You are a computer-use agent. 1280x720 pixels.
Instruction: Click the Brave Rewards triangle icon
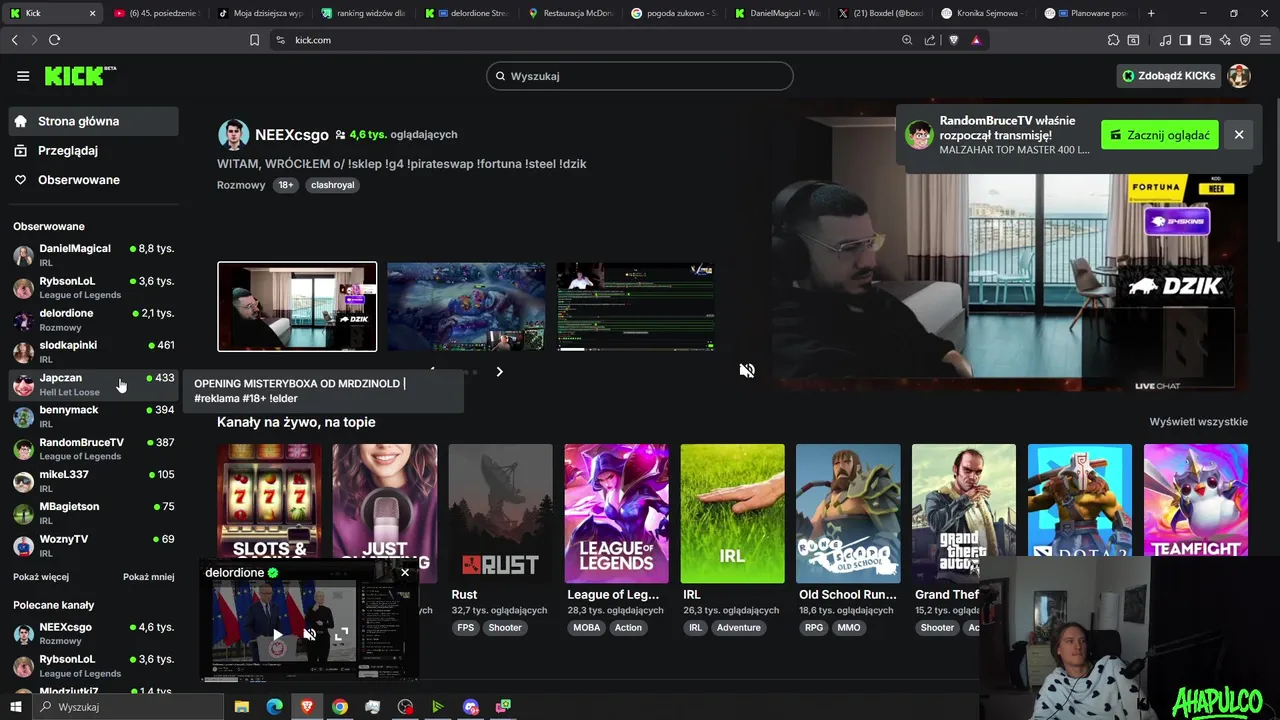point(976,40)
